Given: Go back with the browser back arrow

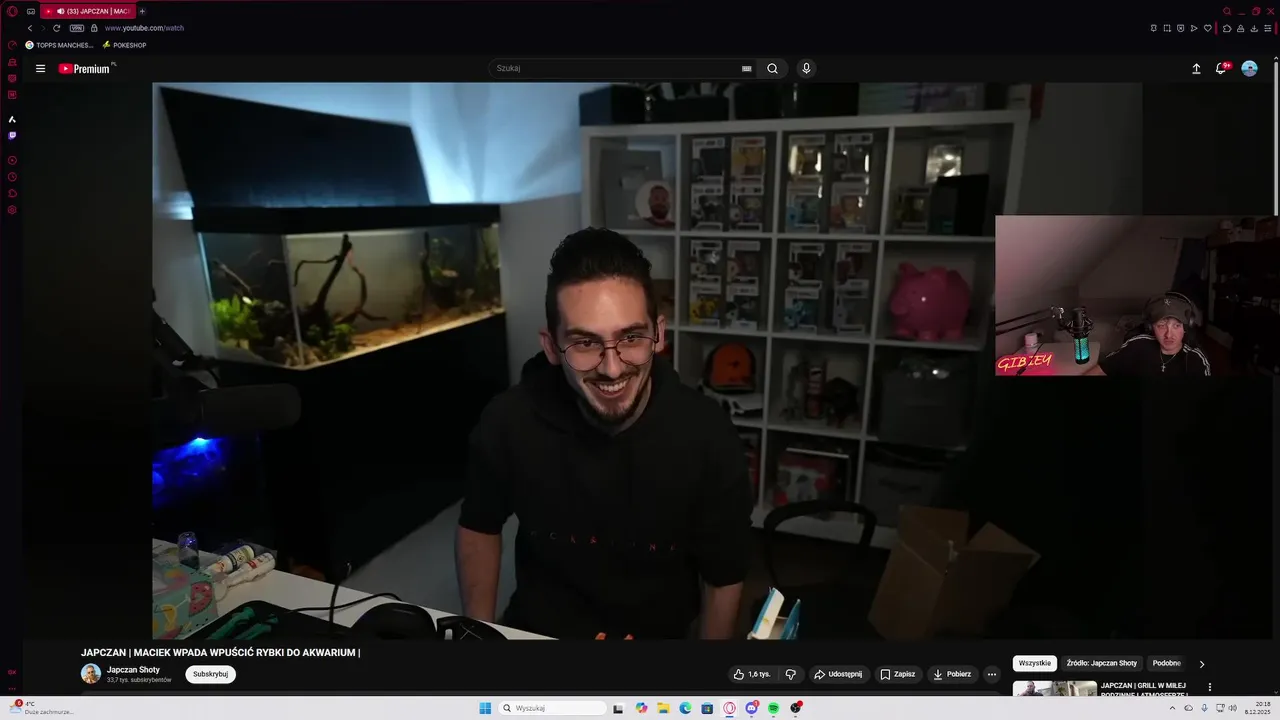Looking at the screenshot, I should point(30,28).
